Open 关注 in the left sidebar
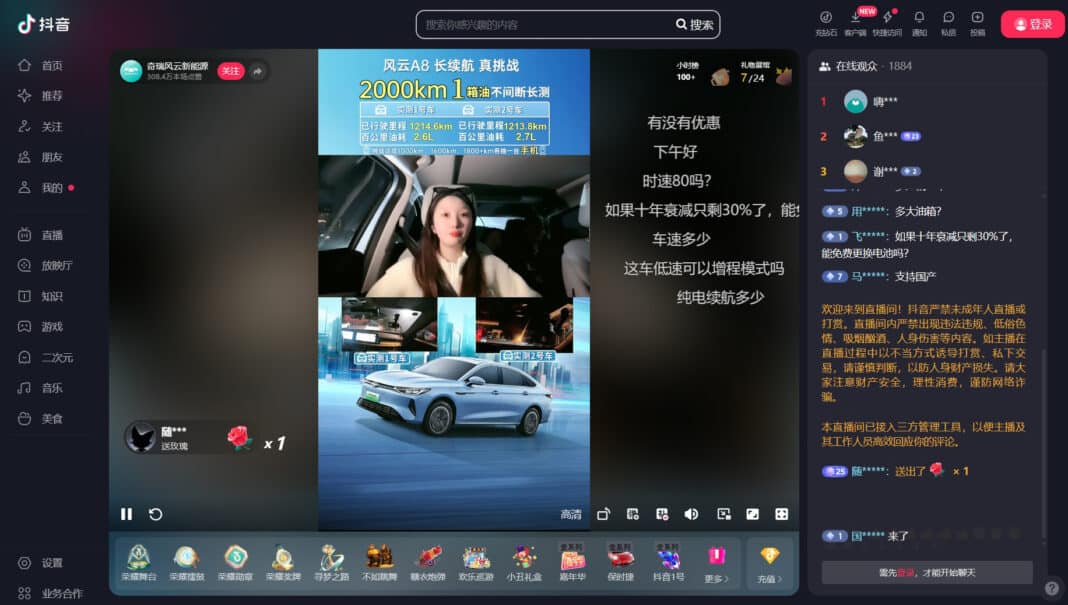Viewport: 1068px width, 605px height. pyautogui.click(x=41, y=127)
